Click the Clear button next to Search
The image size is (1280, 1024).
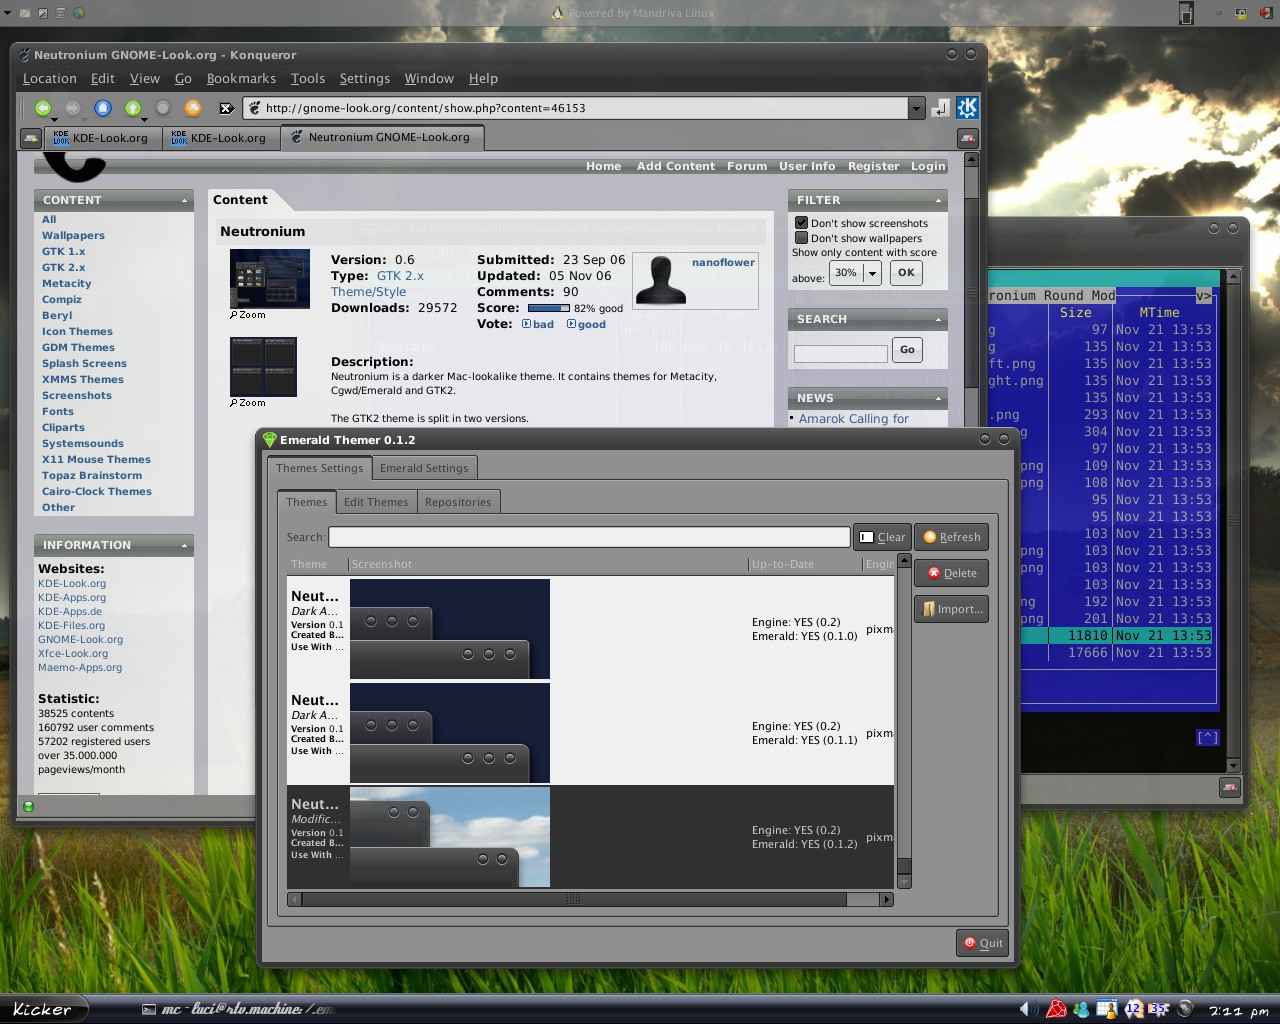(x=882, y=537)
